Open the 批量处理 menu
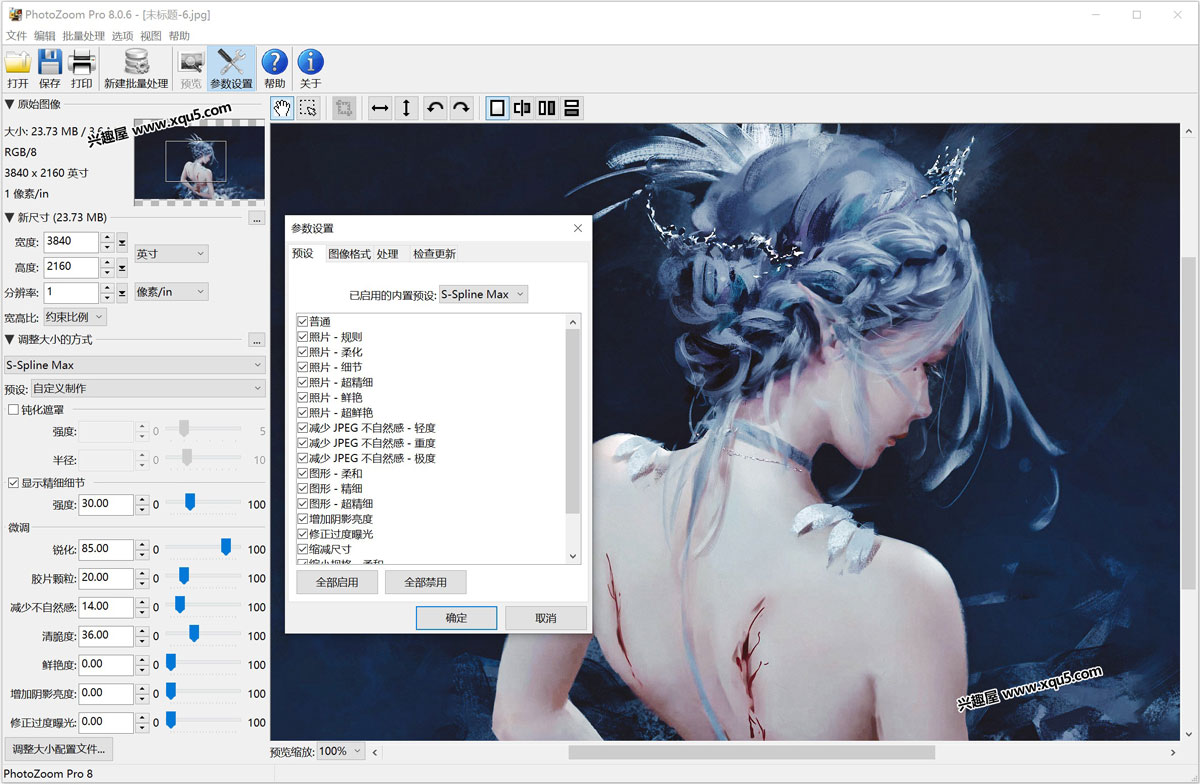This screenshot has width=1200, height=784. click(83, 35)
